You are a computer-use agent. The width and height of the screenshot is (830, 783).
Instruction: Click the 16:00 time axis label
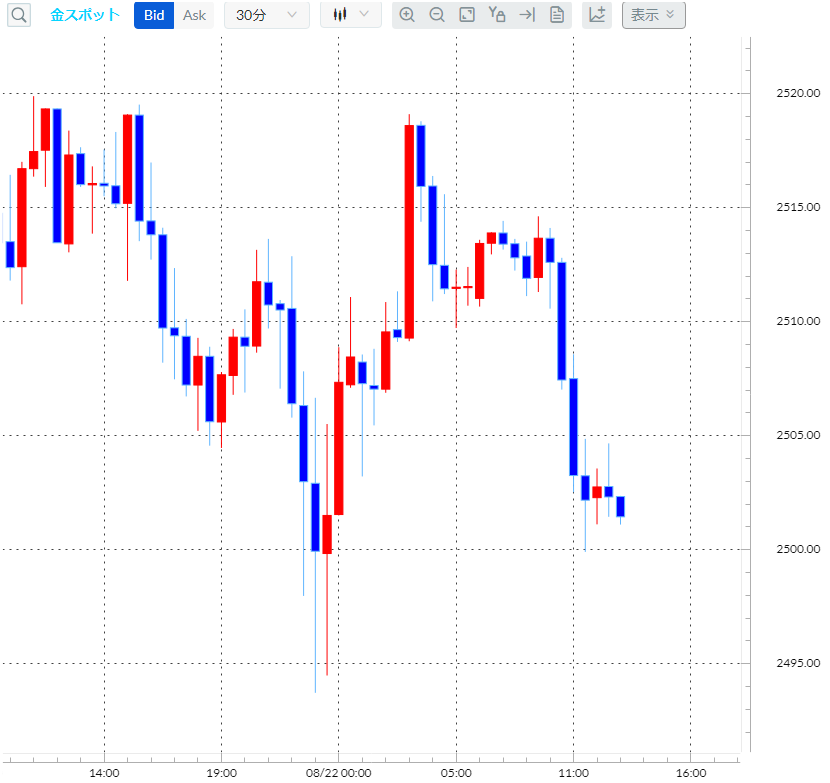pos(691,773)
